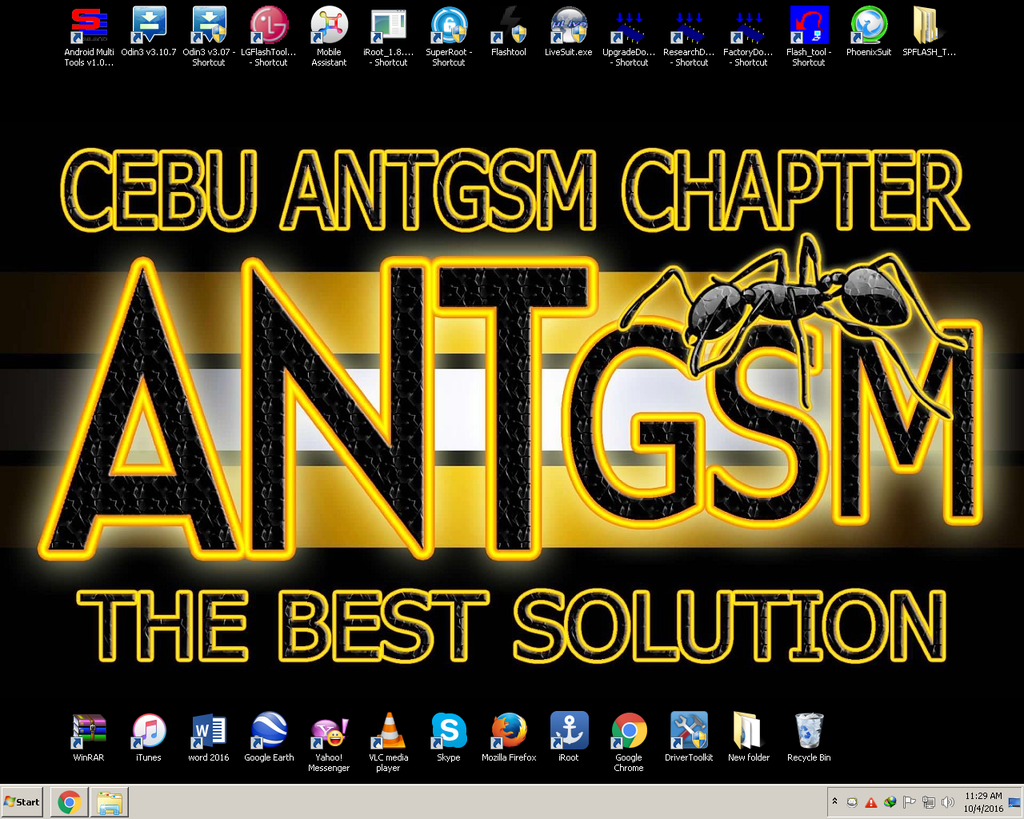
Task: Click the Recycle Bin icon
Action: (808, 732)
